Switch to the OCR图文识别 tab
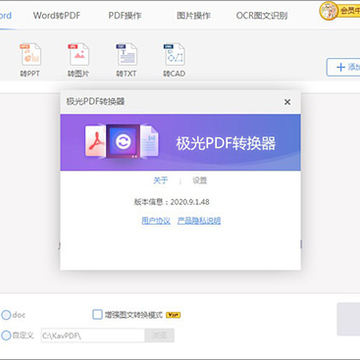The width and height of the screenshot is (360, 360). (x=262, y=15)
